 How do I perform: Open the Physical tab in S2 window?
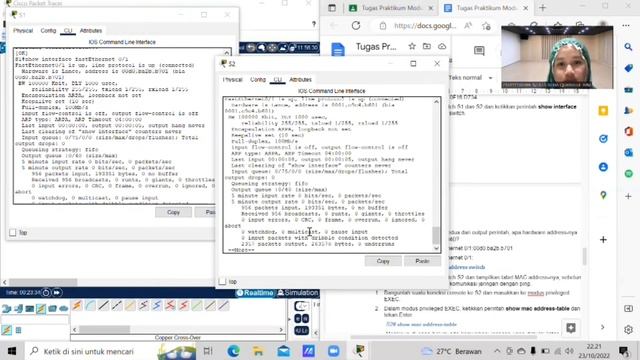232,80
